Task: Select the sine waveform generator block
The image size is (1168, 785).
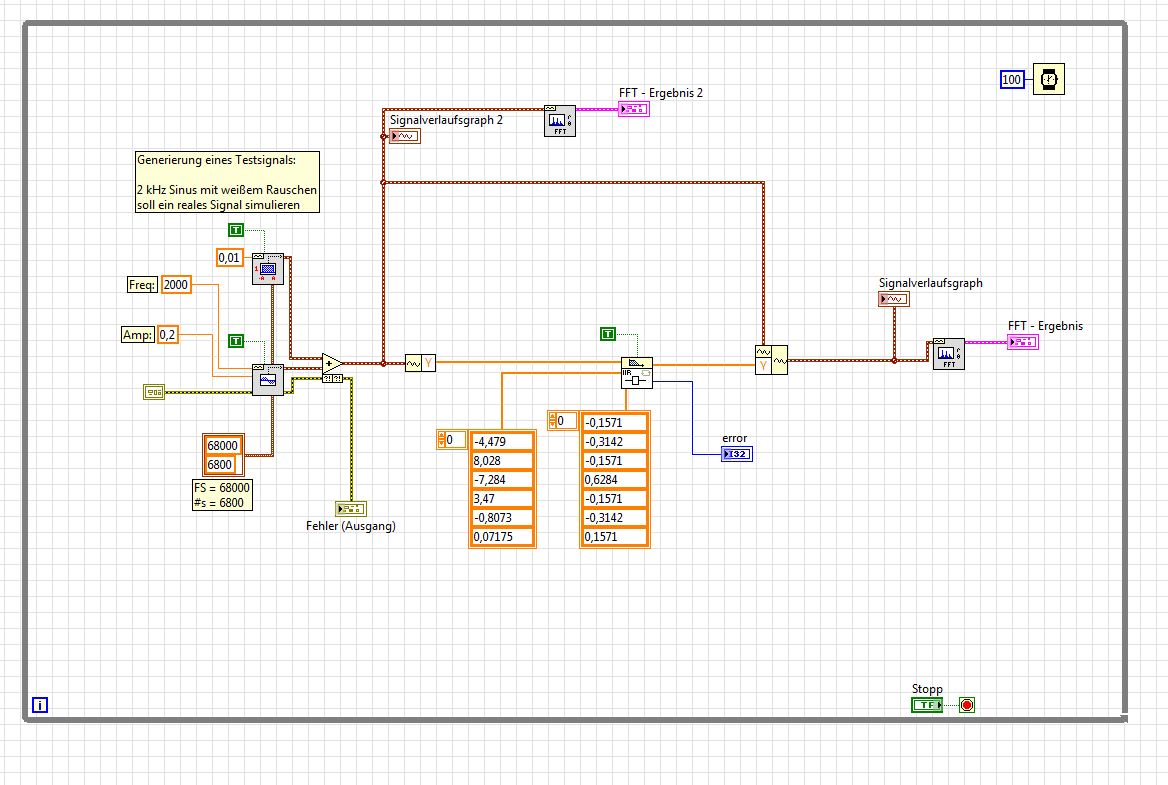Action: (267, 380)
